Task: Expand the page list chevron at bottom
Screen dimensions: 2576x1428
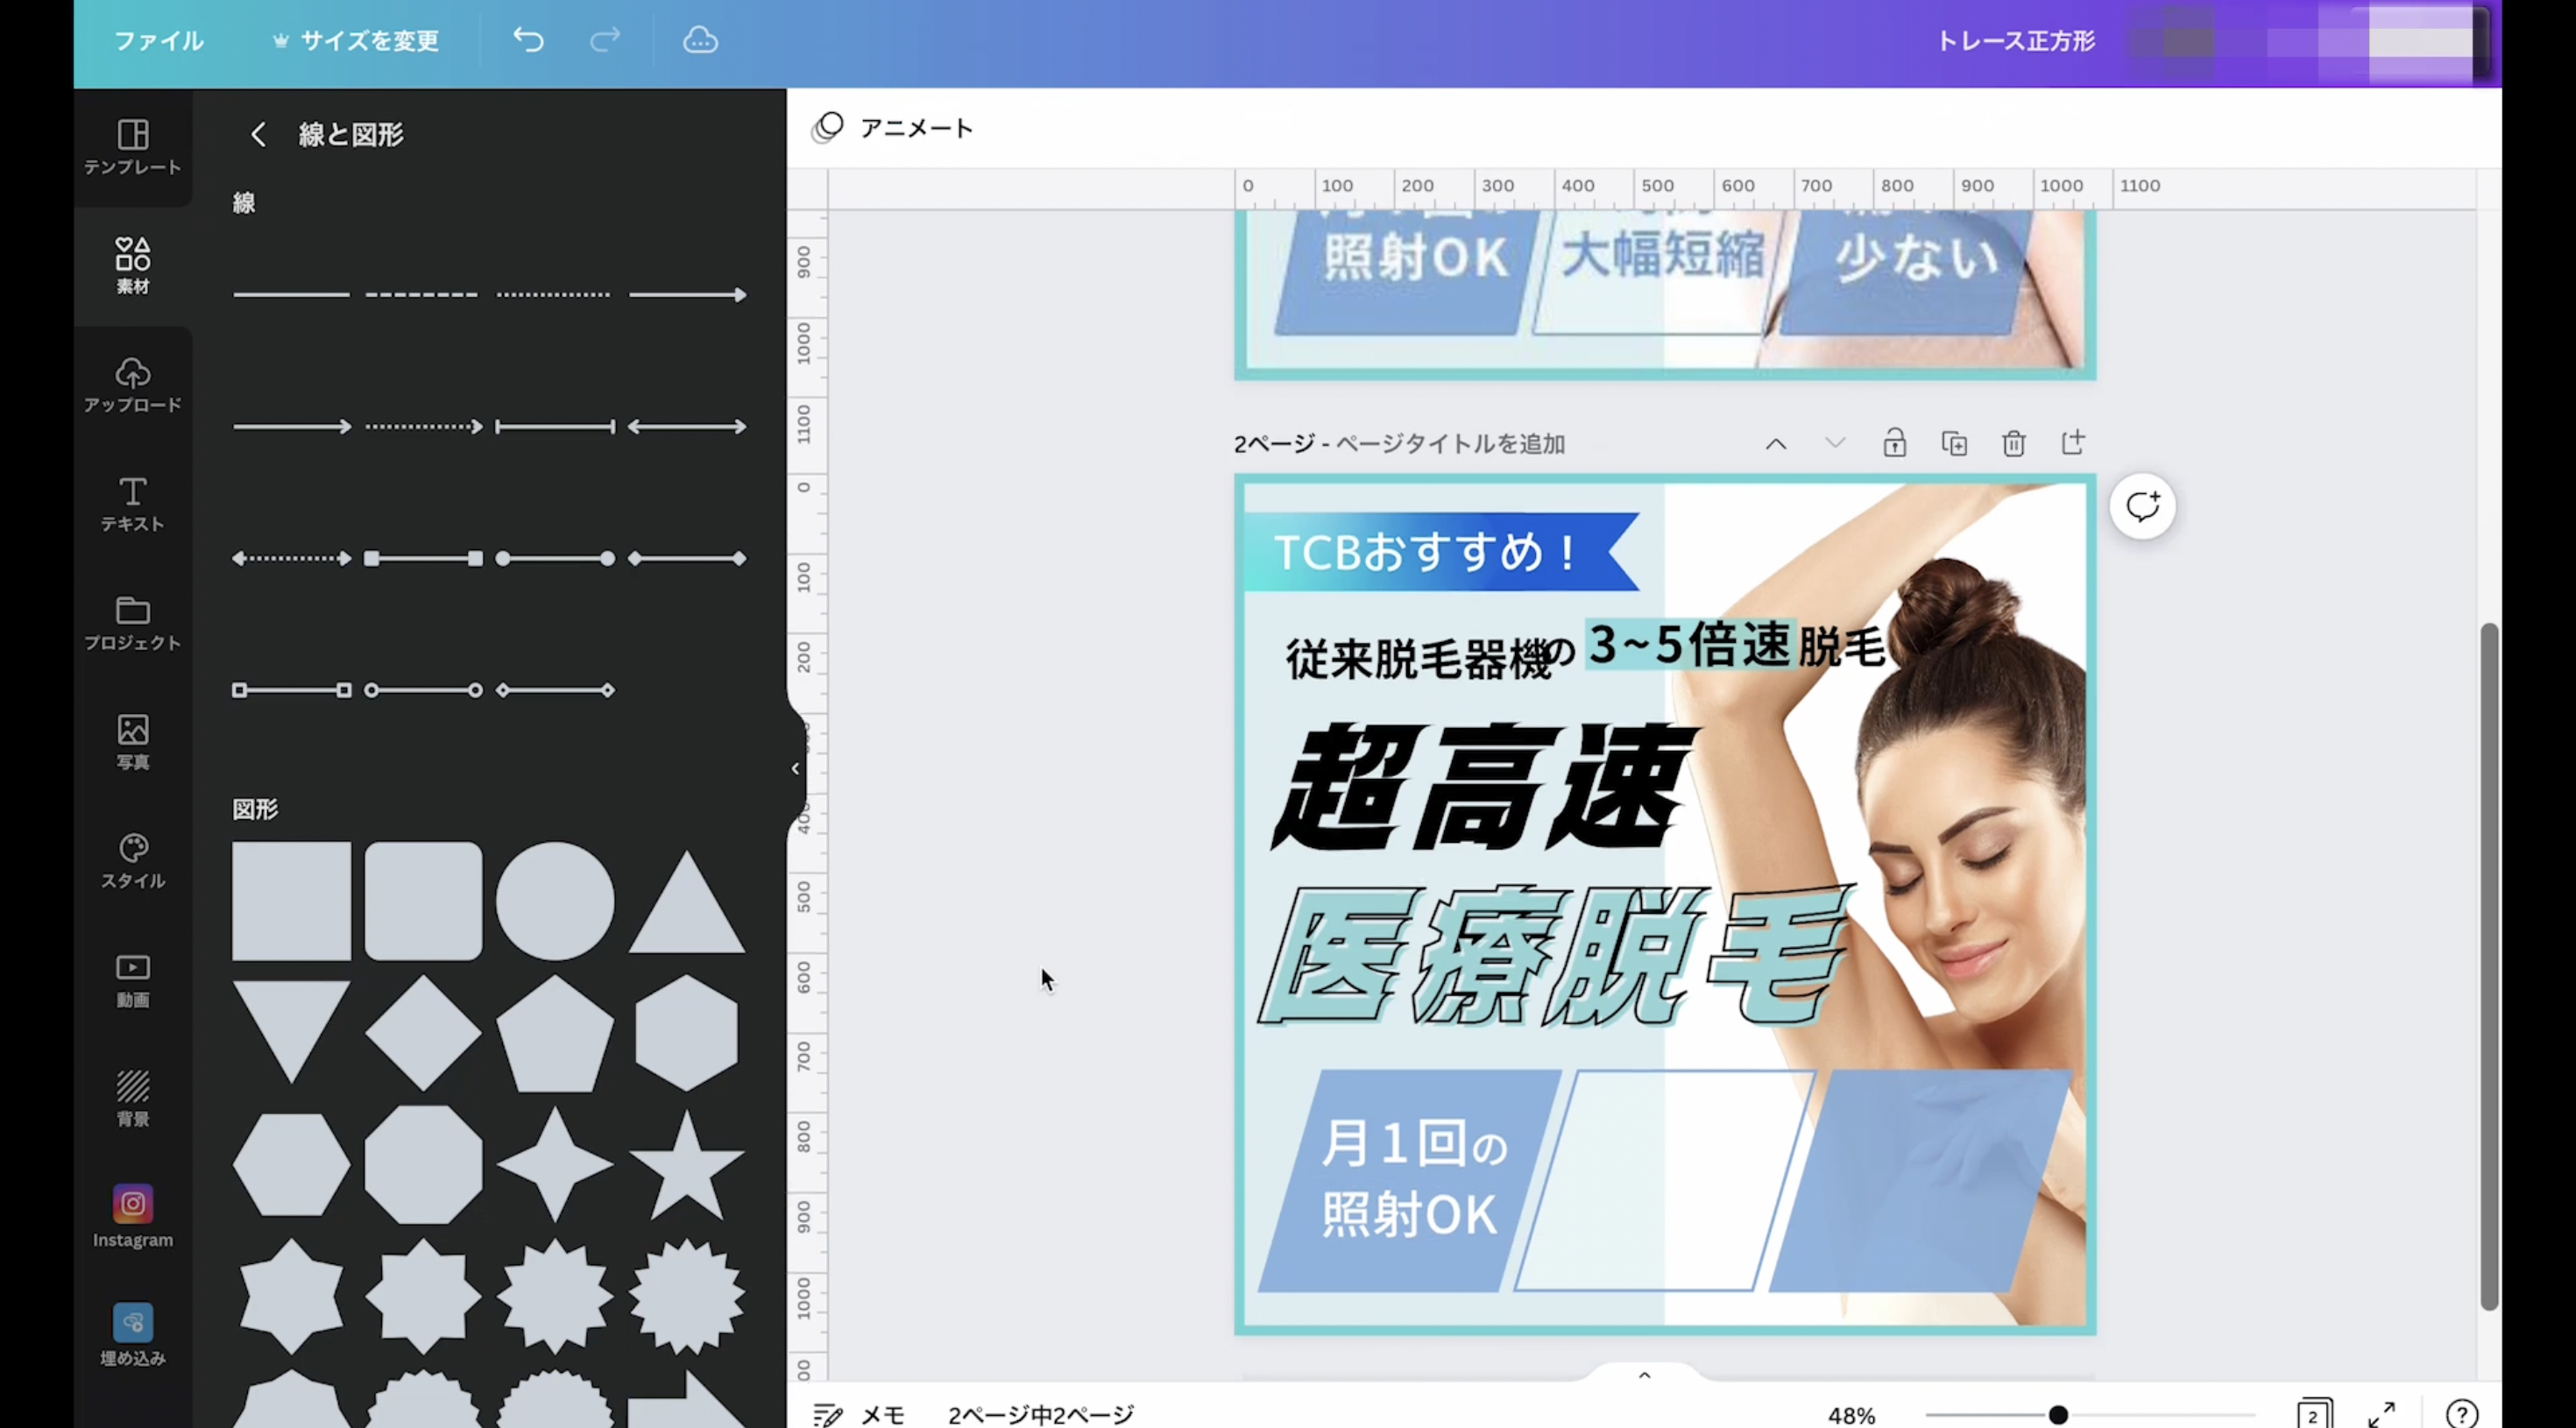Action: point(1644,1375)
